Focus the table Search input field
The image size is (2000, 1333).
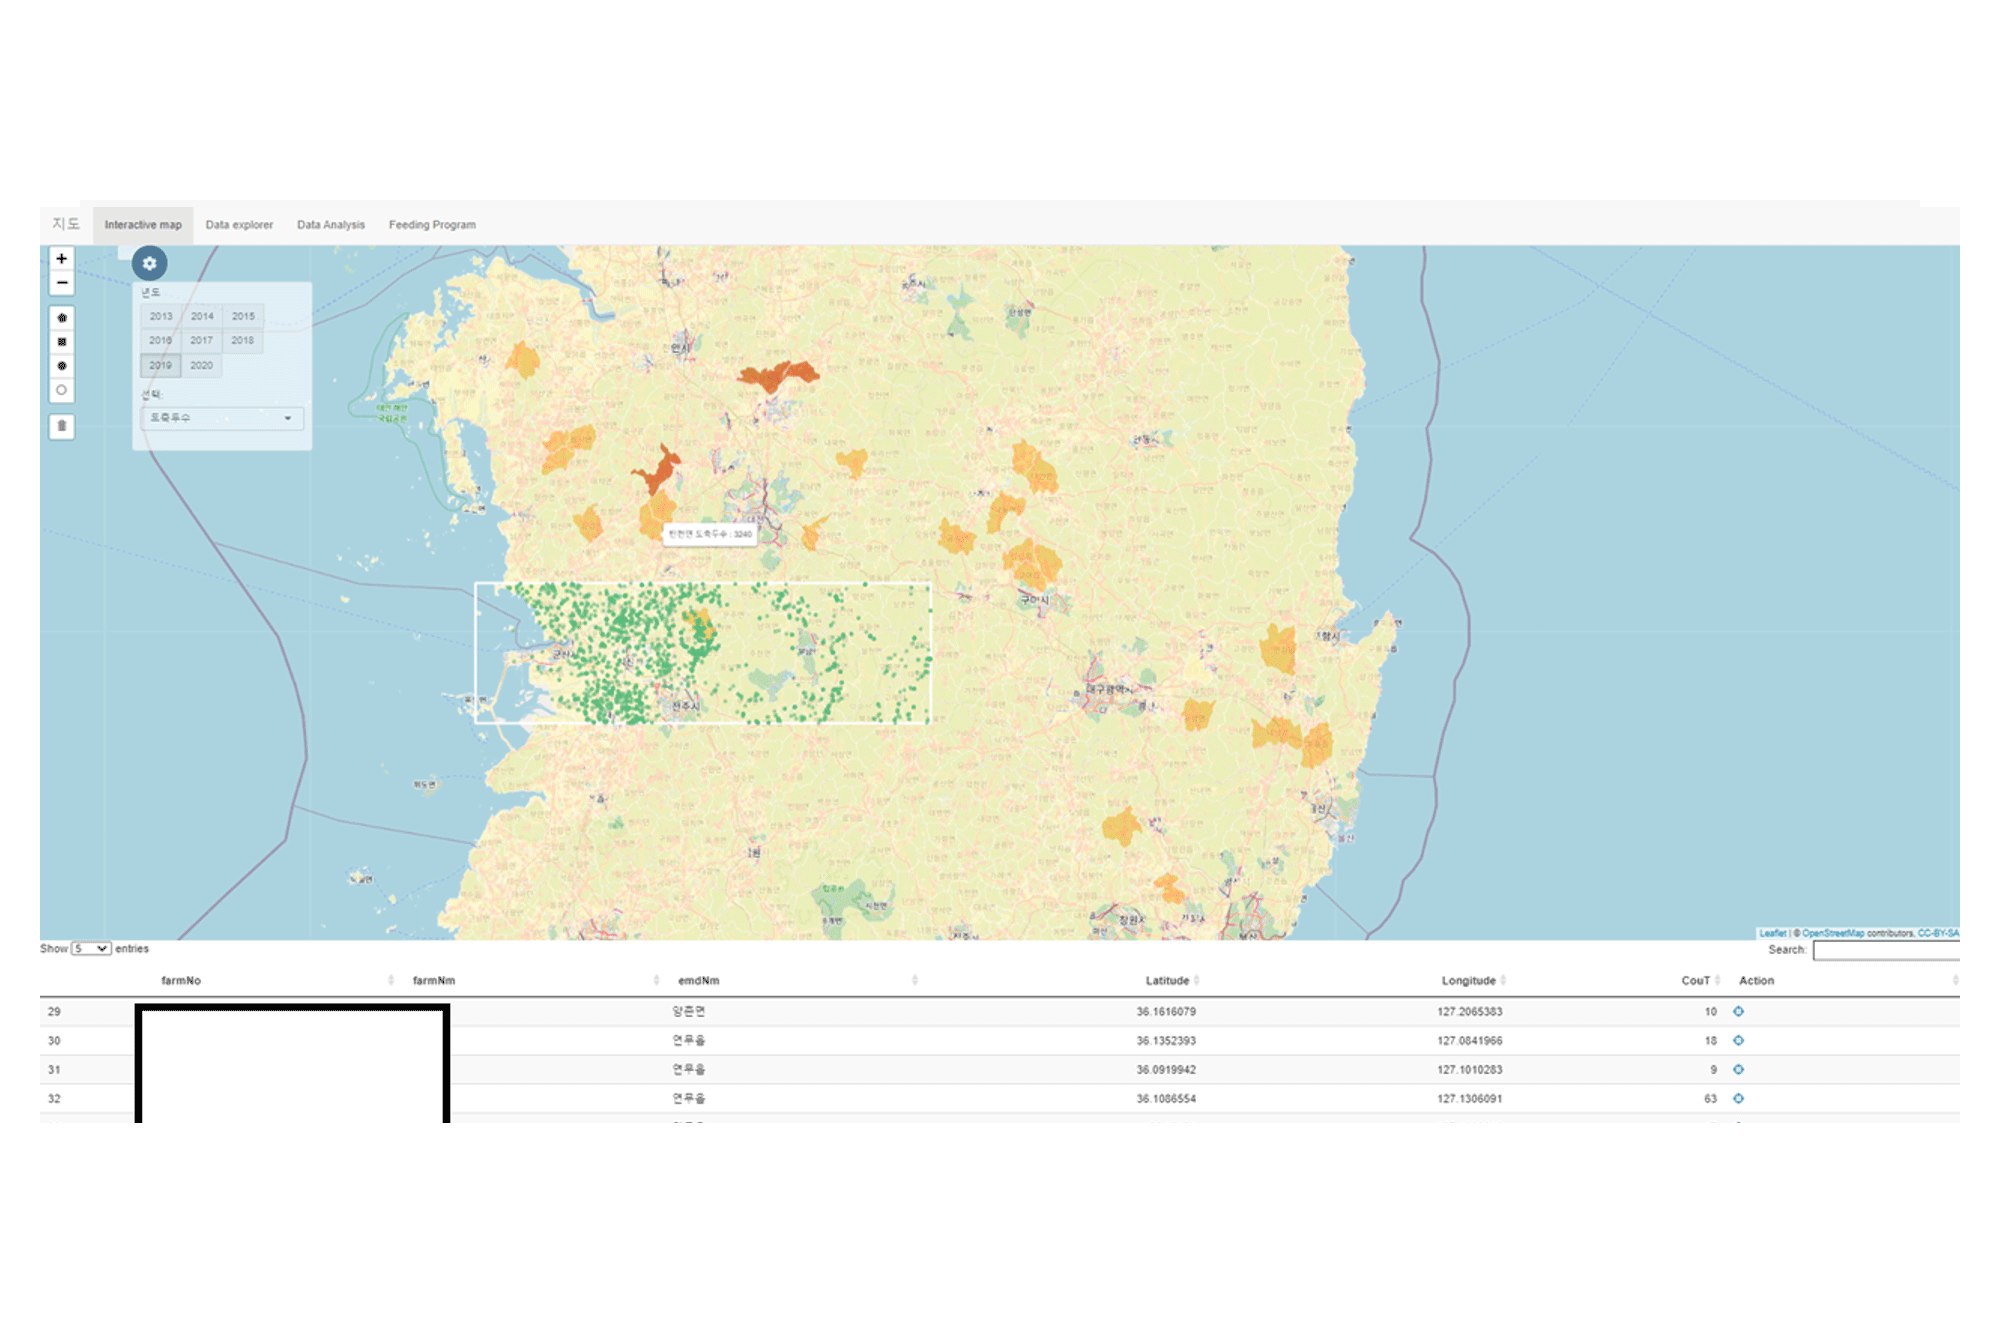1885,950
